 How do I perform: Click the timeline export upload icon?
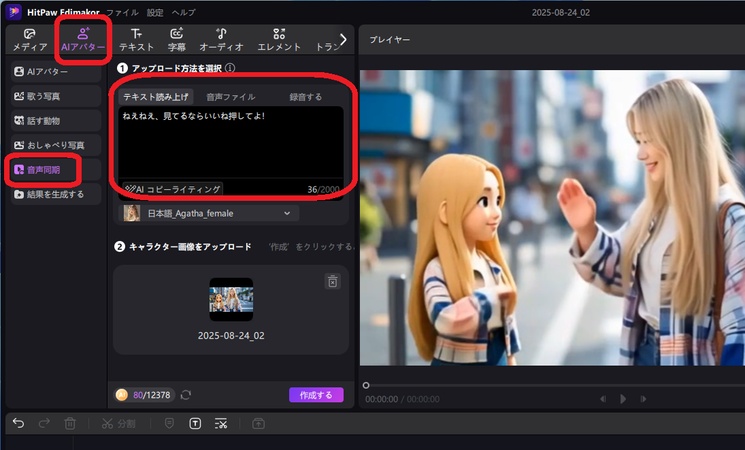(x=258, y=423)
